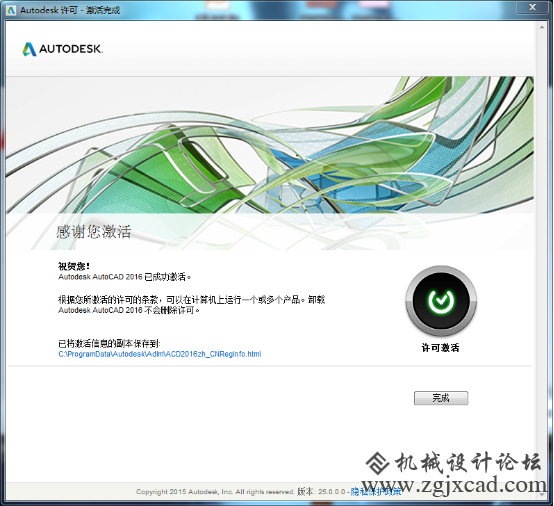This screenshot has height=506, width=554.
Task: Close the Autodesk license window
Action: click(x=533, y=7)
